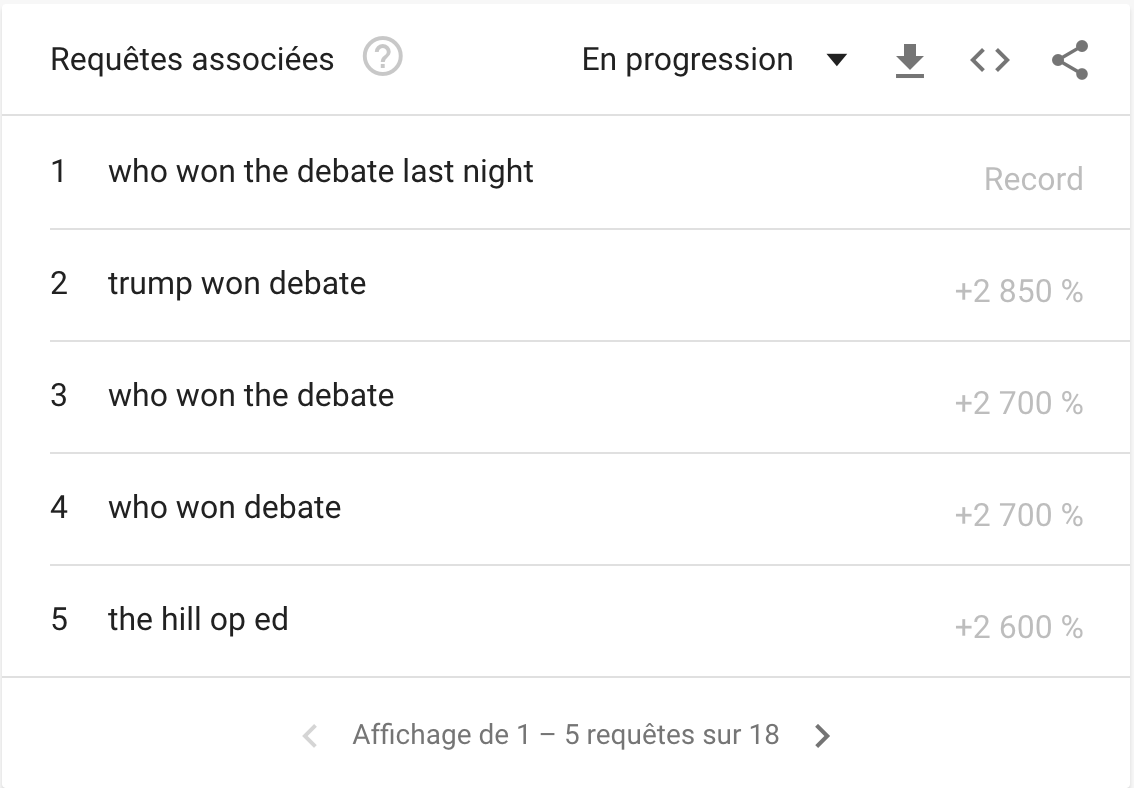Click the "+2 850 %" growth value

coord(1018,291)
